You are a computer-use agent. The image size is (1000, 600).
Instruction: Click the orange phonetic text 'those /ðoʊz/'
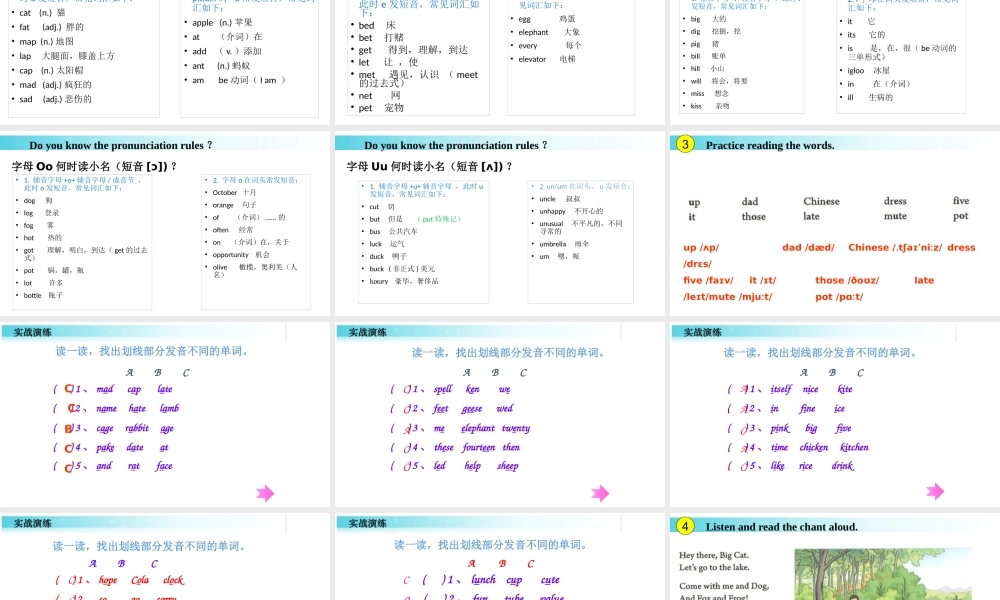(x=847, y=280)
